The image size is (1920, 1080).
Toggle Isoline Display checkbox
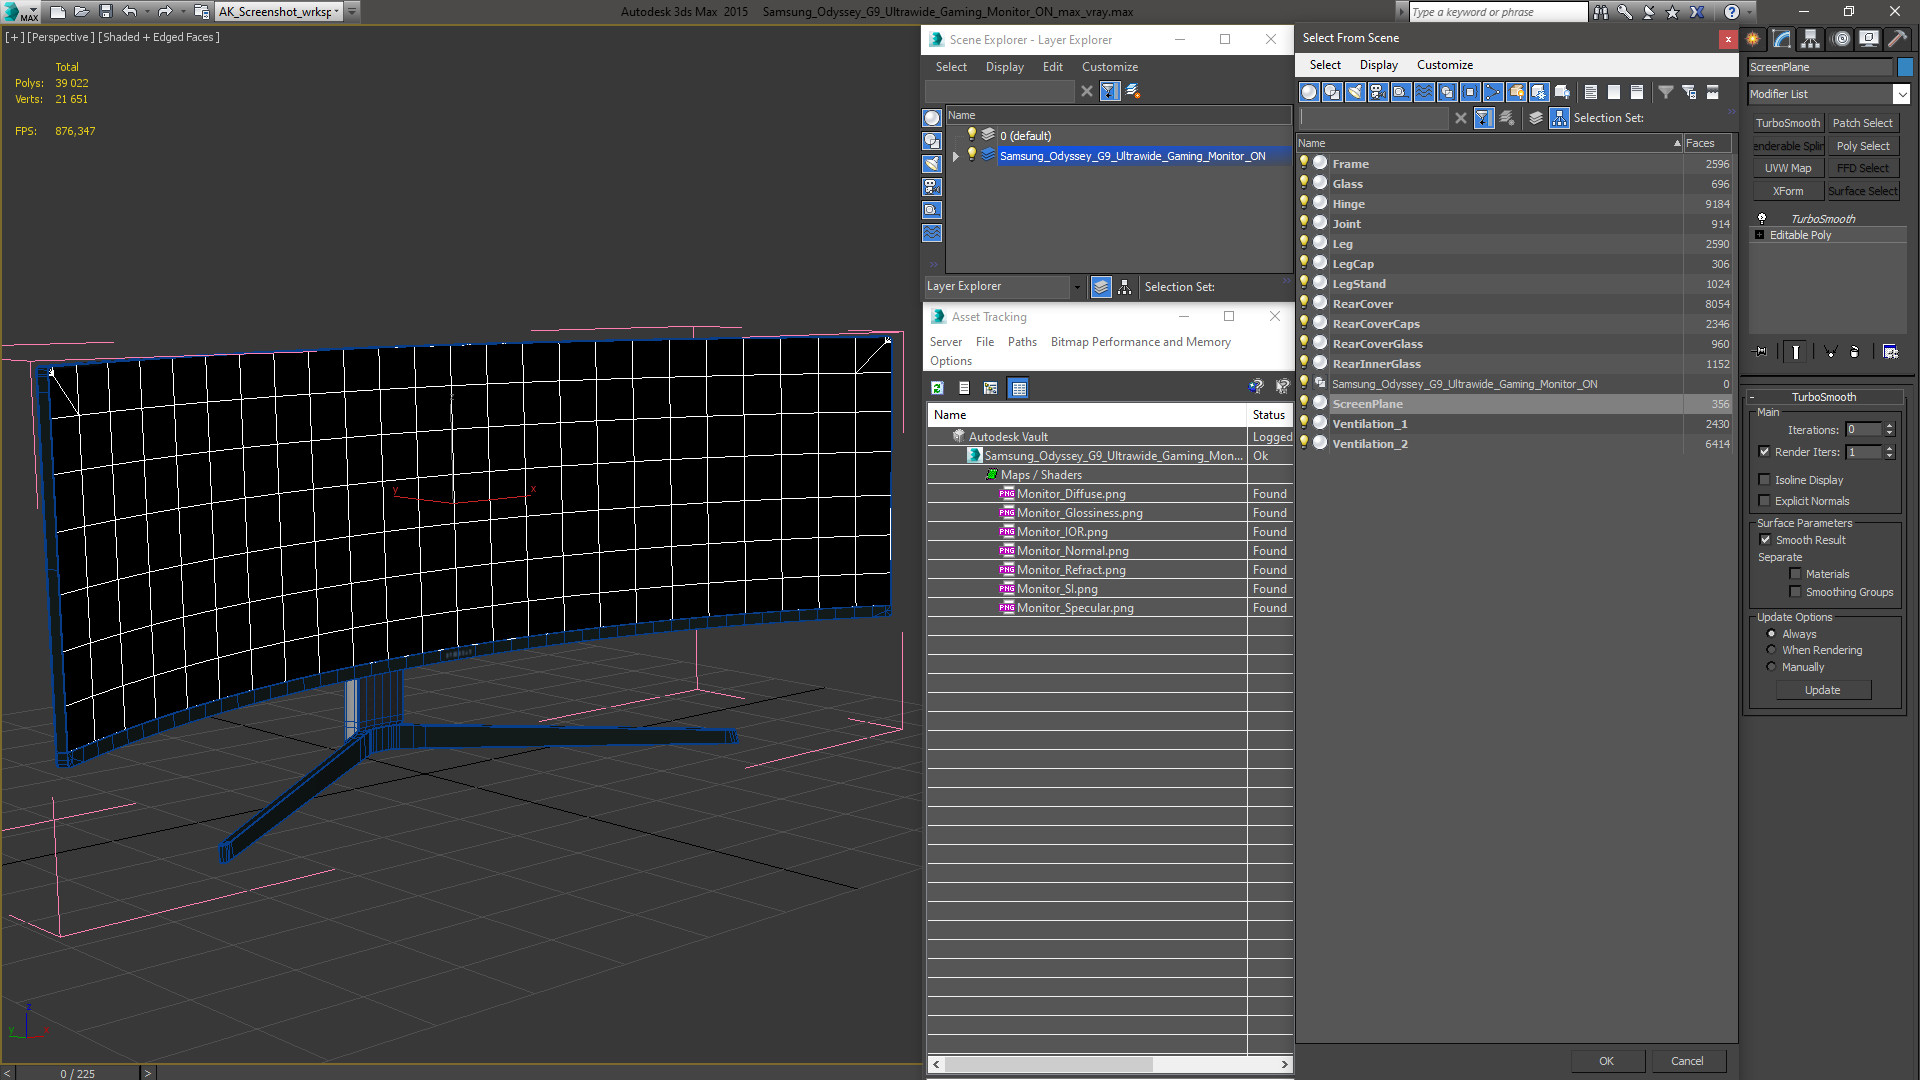1765,480
